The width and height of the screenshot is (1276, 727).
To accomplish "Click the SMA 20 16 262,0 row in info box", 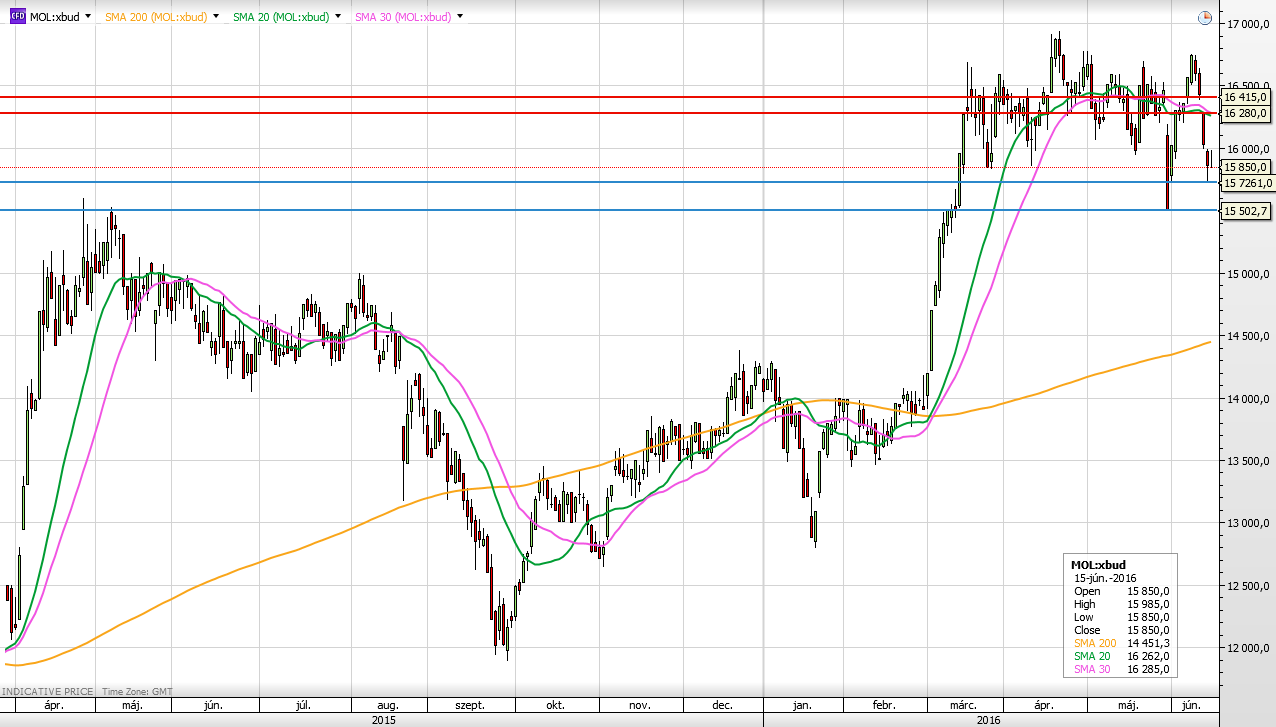I will coord(1121,656).
